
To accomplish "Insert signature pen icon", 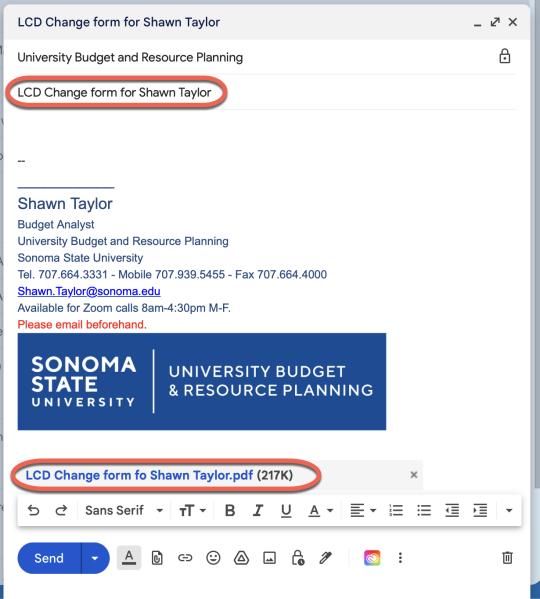I will (325, 558).
